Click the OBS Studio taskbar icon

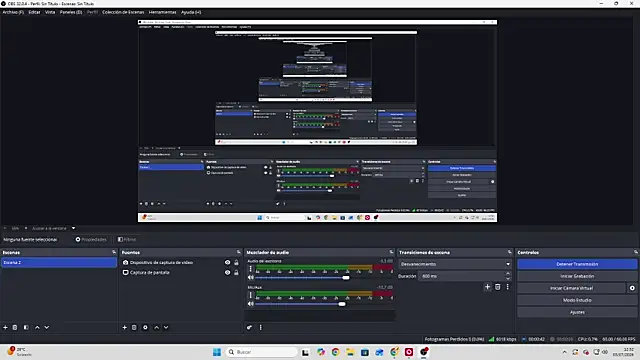(x=424, y=352)
